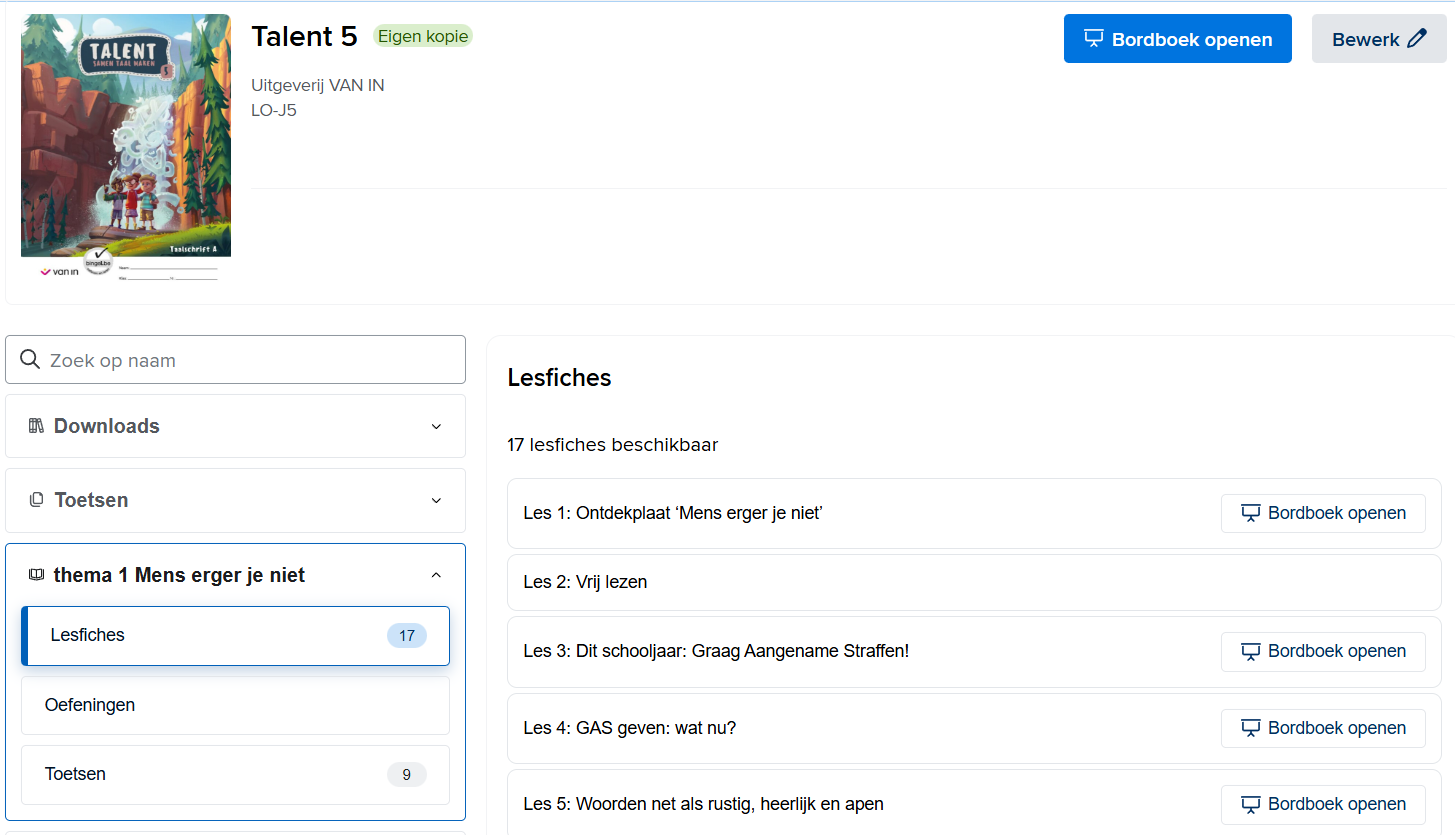Image resolution: width=1455 pixels, height=835 pixels.
Task: Click the pencil icon on the Bewerk button
Action: 1417,39
